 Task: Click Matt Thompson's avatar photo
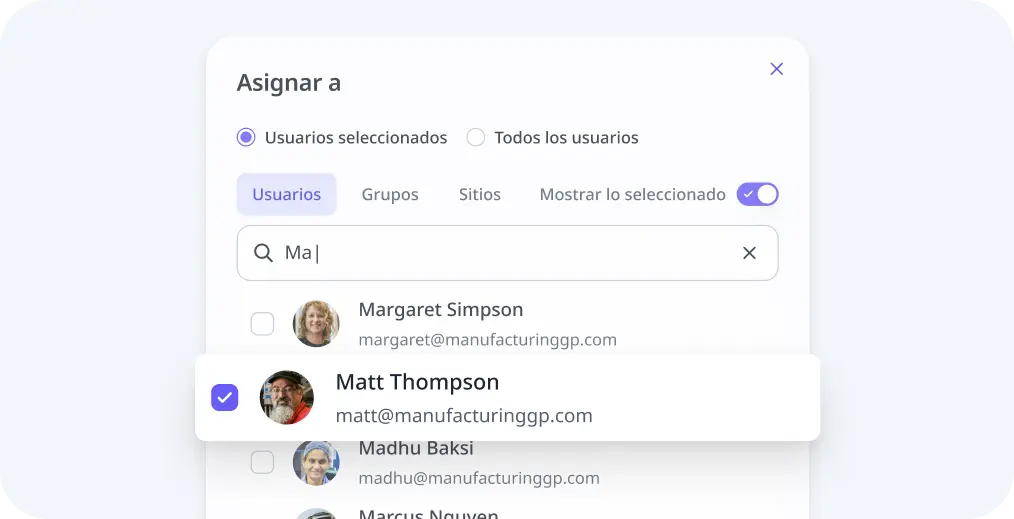tap(287, 397)
